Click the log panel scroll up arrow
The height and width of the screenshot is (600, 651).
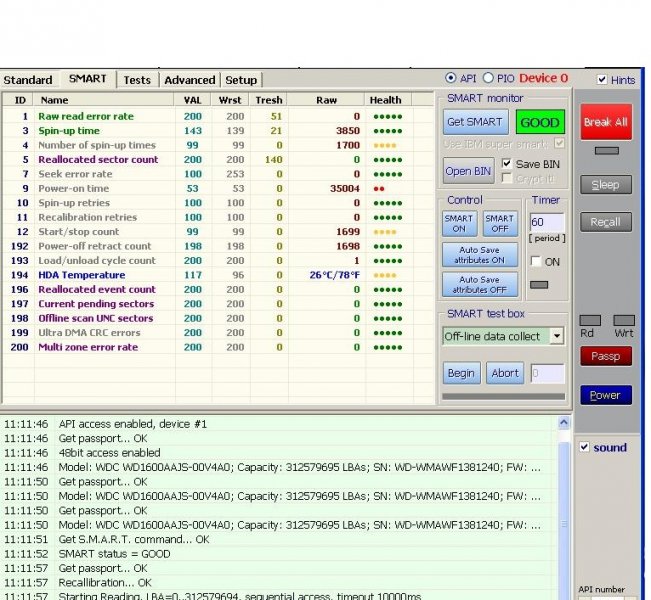coord(564,423)
